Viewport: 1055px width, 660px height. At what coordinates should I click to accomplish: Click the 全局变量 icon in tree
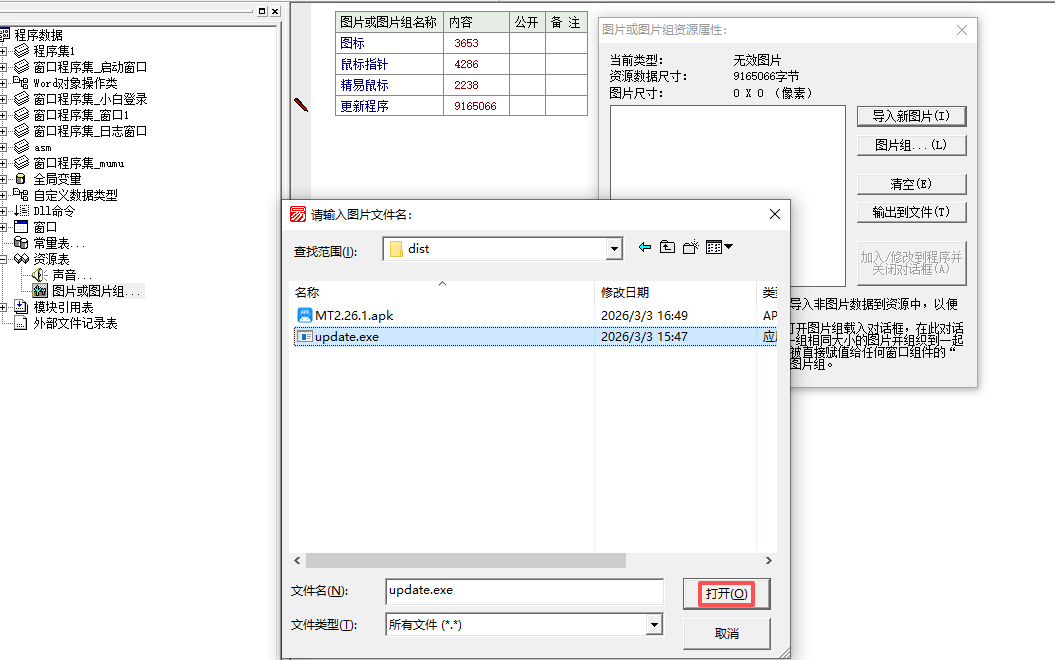21,179
